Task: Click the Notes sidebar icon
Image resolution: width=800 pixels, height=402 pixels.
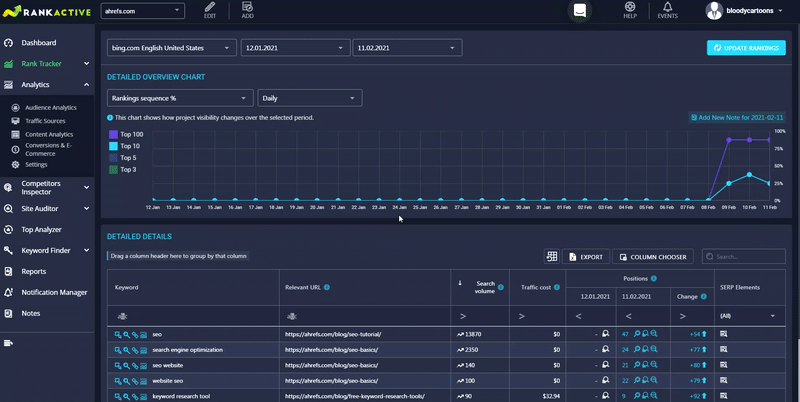Action: (x=9, y=313)
